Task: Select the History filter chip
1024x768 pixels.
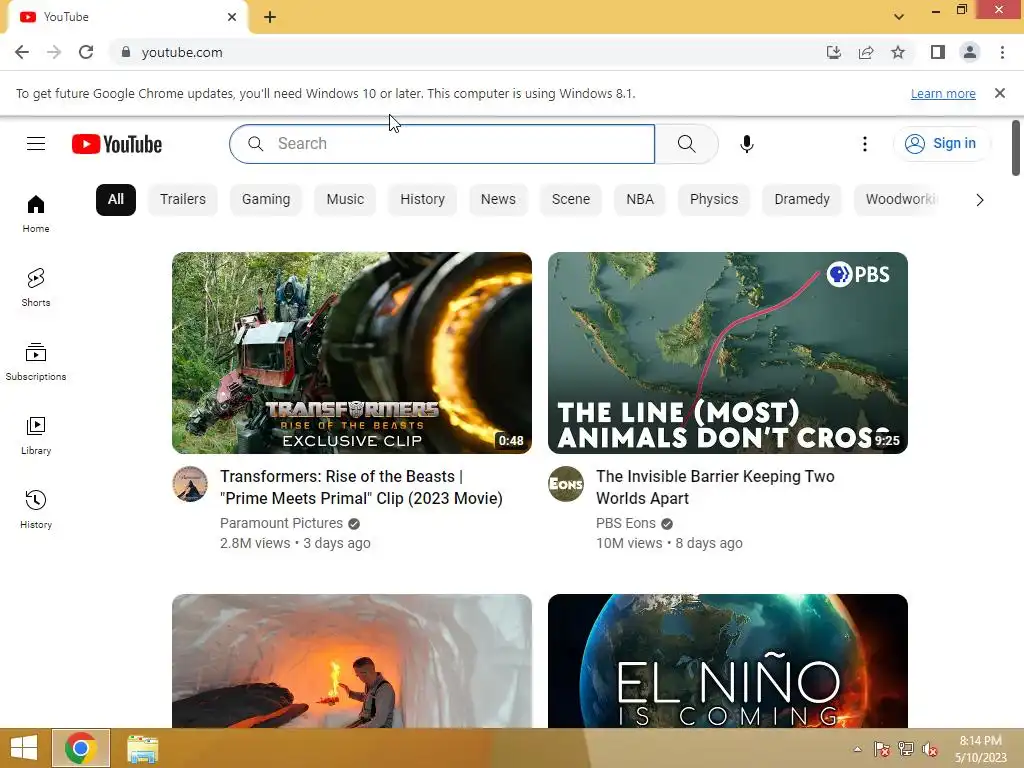Action: [x=423, y=199]
